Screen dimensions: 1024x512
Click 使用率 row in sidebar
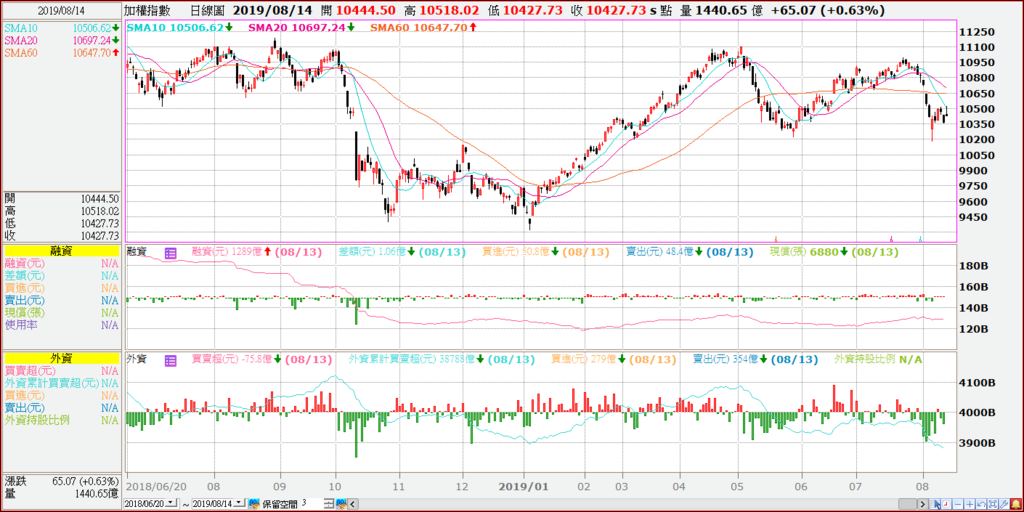click(x=61, y=325)
